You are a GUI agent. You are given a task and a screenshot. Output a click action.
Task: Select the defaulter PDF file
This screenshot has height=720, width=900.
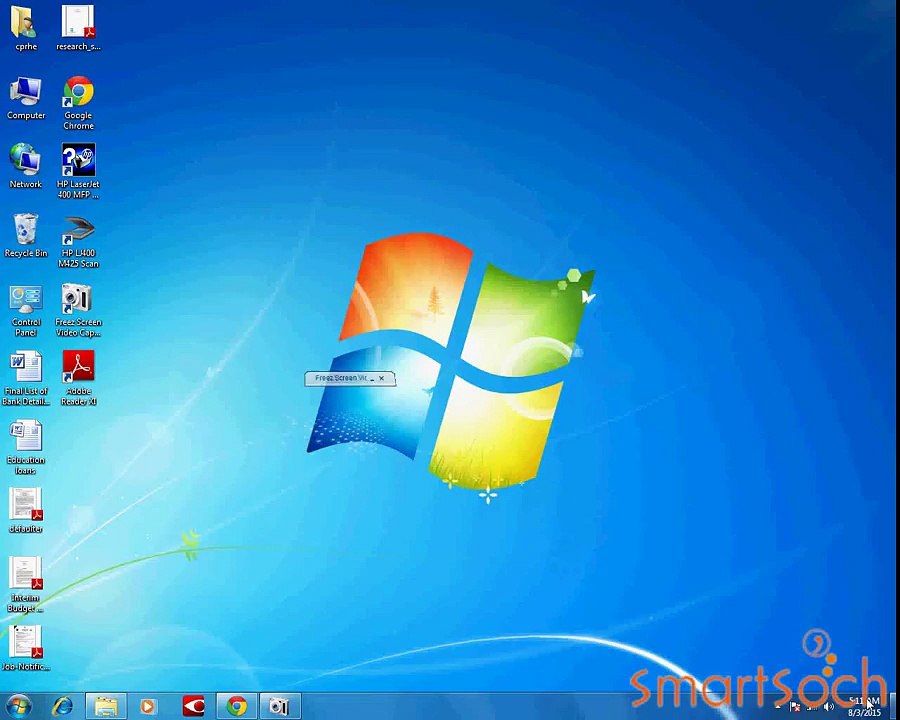pyautogui.click(x=25, y=510)
